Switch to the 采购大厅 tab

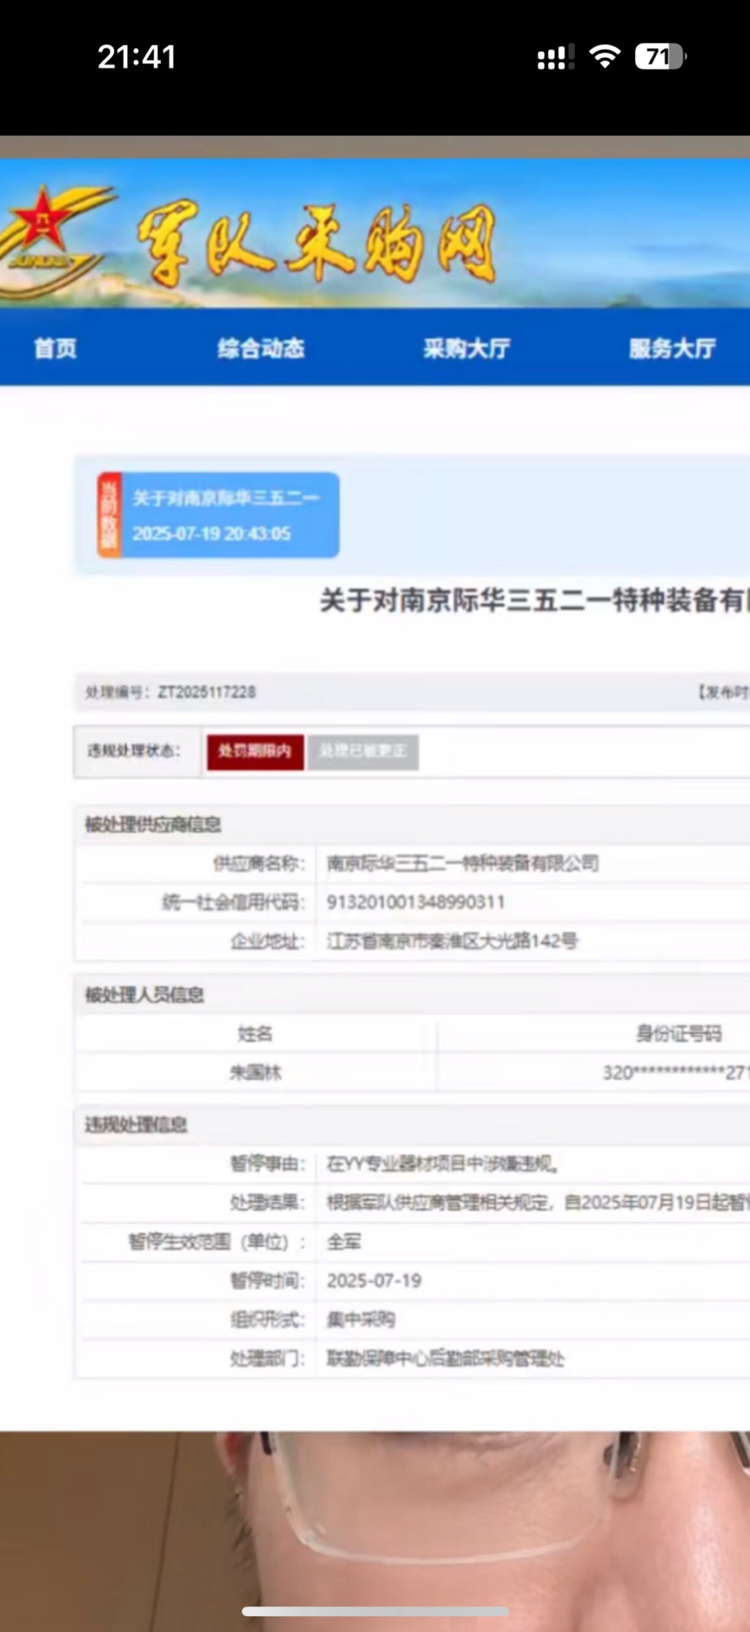coord(467,348)
